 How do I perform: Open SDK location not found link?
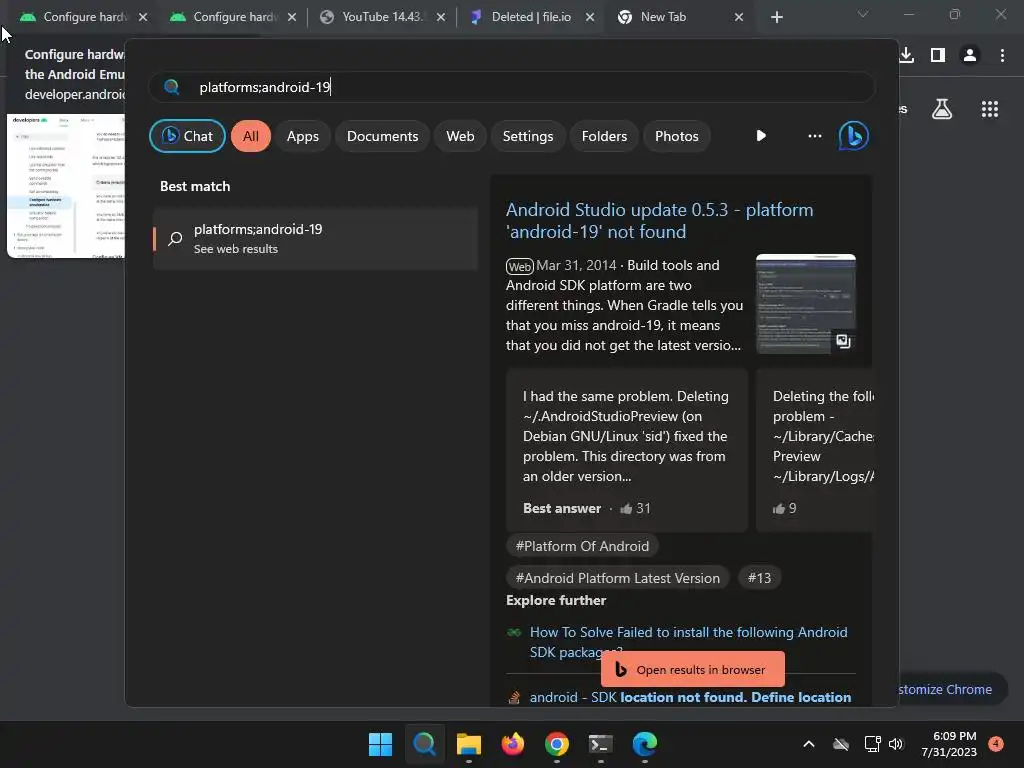pos(690,697)
